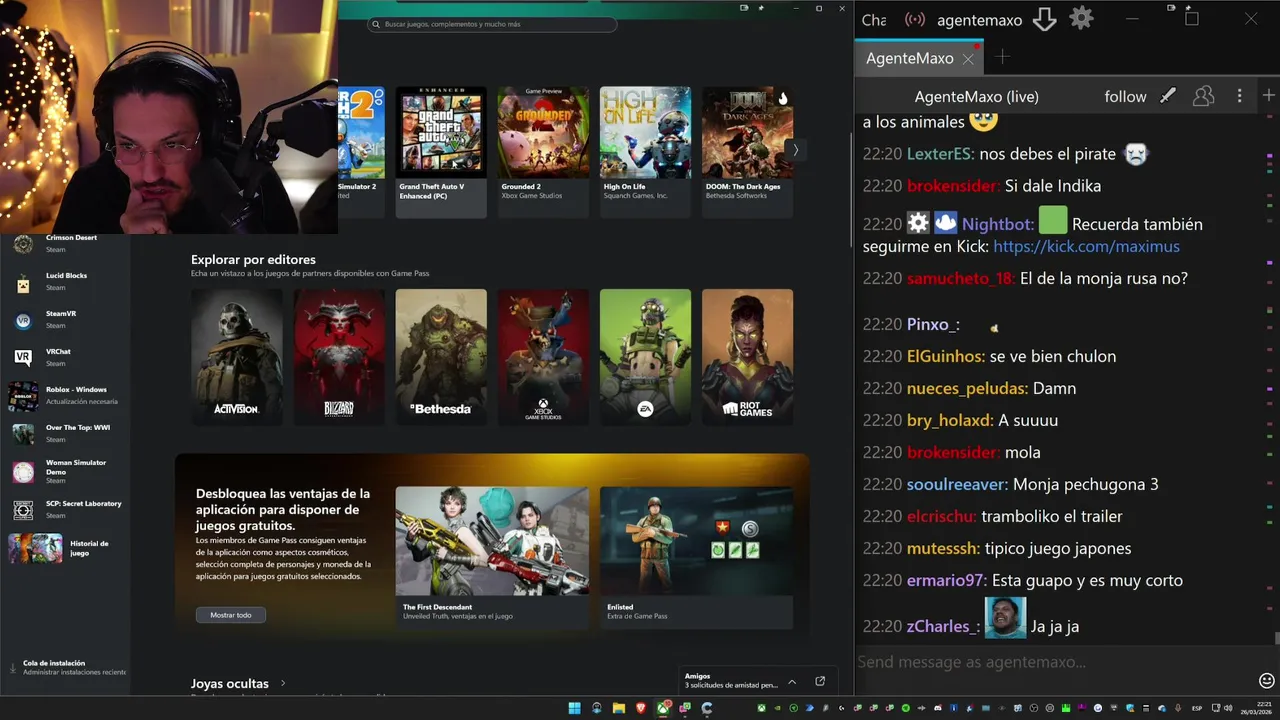Click the Discord tray icon
Image resolution: width=1280 pixels, height=720 pixels.
point(938,708)
